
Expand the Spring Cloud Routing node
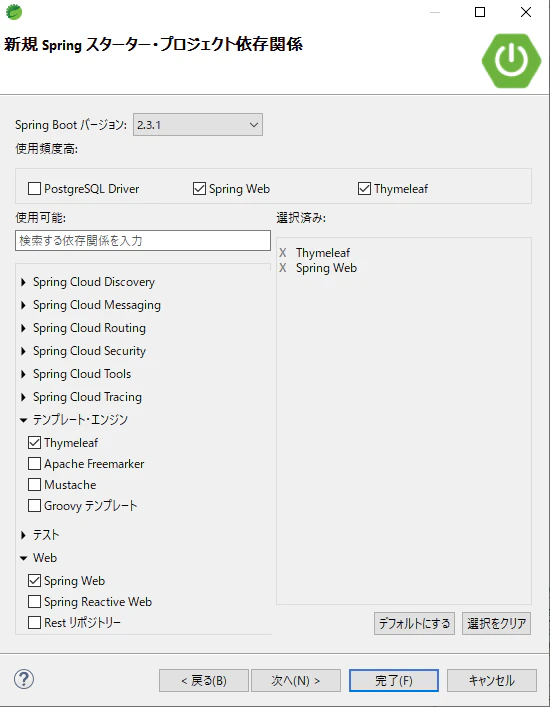(23, 328)
